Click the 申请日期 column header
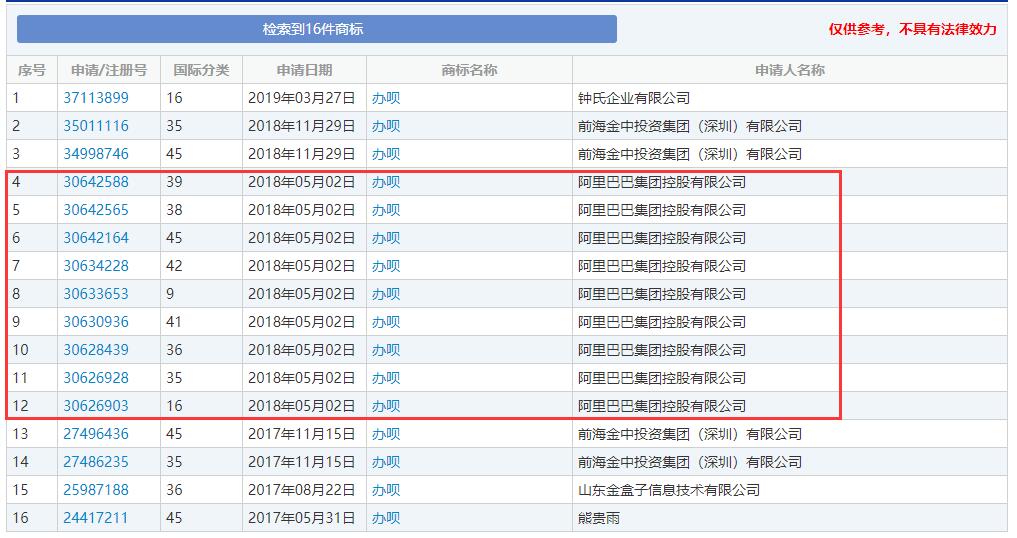Viewport: 1017px width, 538px height. pos(304,70)
